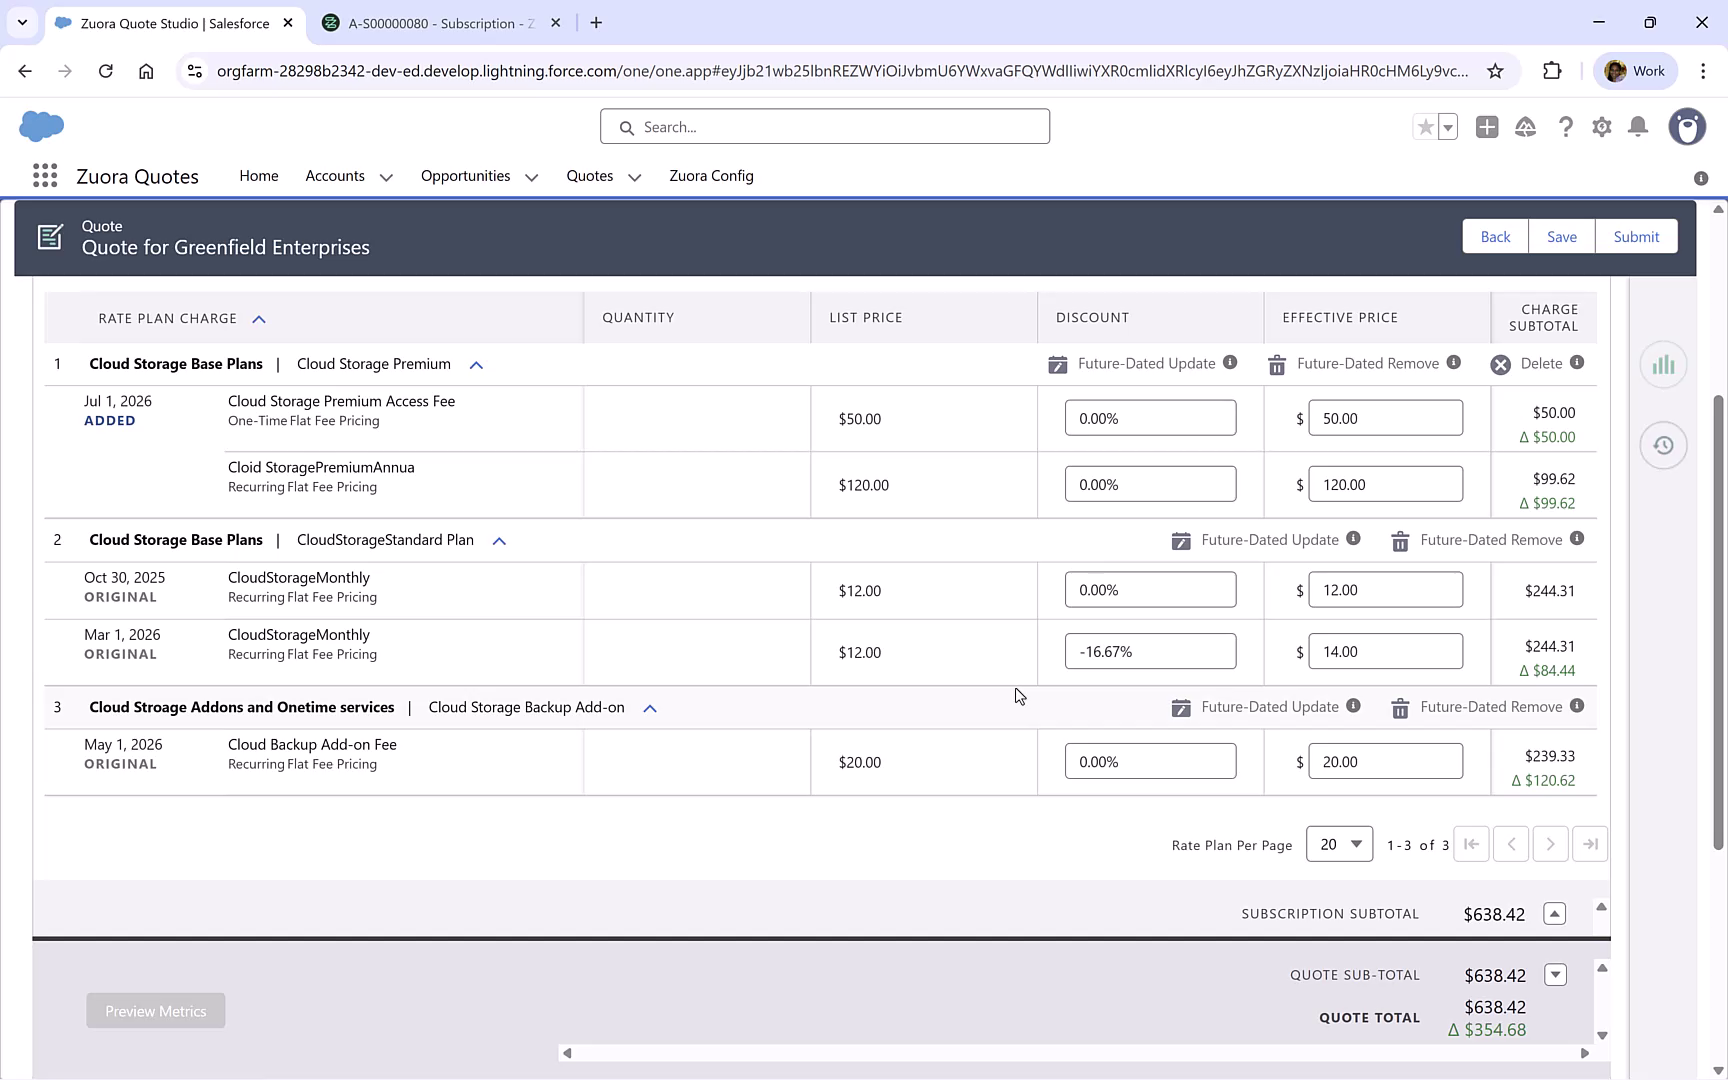Image resolution: width=1728 pixels, height=1080 pixels.
Task: Open the App Launcher grid
Action: 44,175
